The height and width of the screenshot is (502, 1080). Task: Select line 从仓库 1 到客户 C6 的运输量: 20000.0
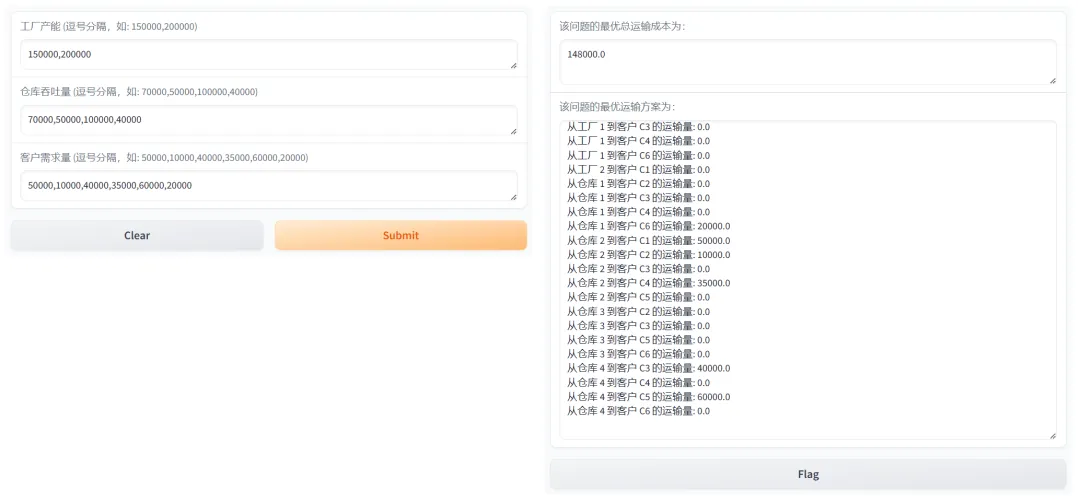pyautogui.click(x=649, y=227)
